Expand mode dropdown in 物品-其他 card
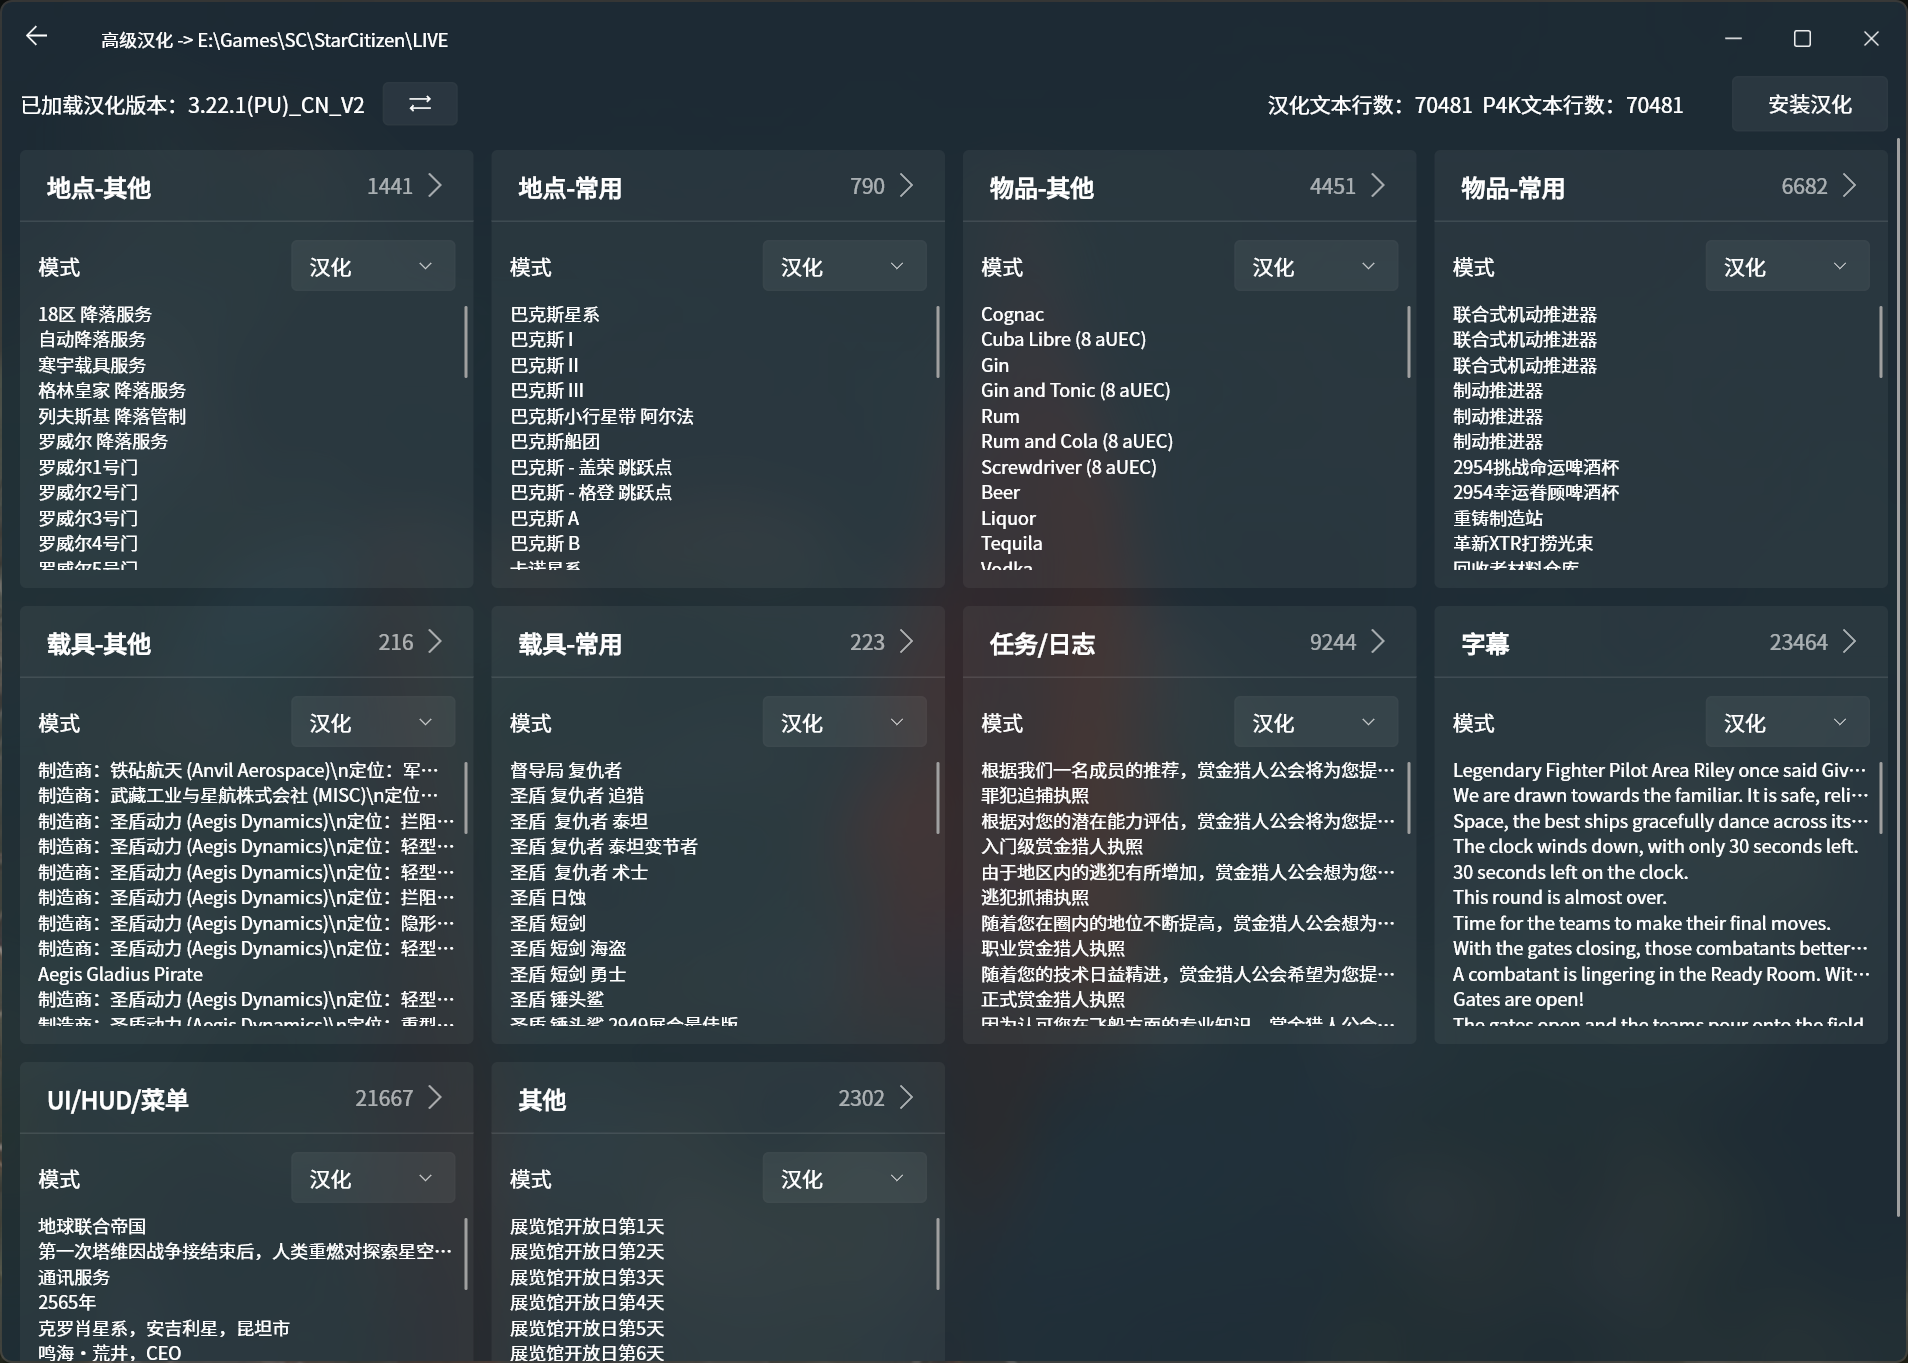 (x=1316, y=266)
